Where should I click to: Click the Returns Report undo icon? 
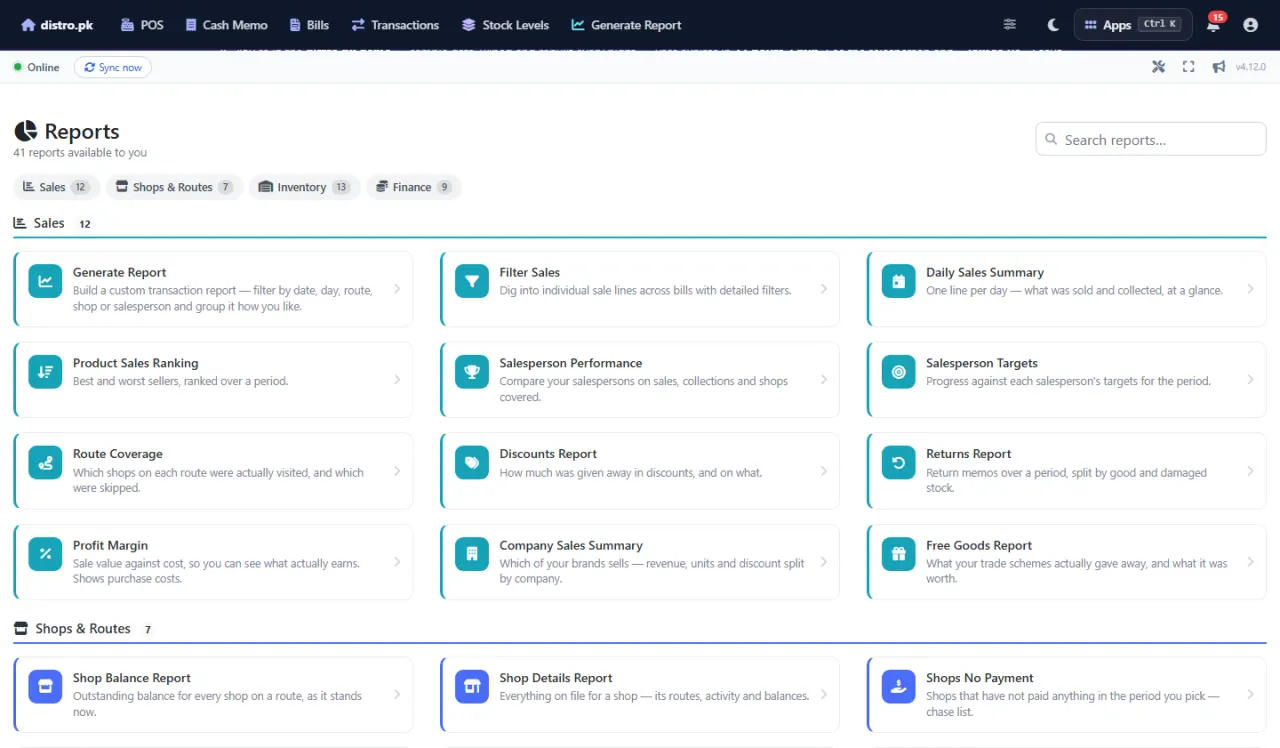[x=899, y=463]
